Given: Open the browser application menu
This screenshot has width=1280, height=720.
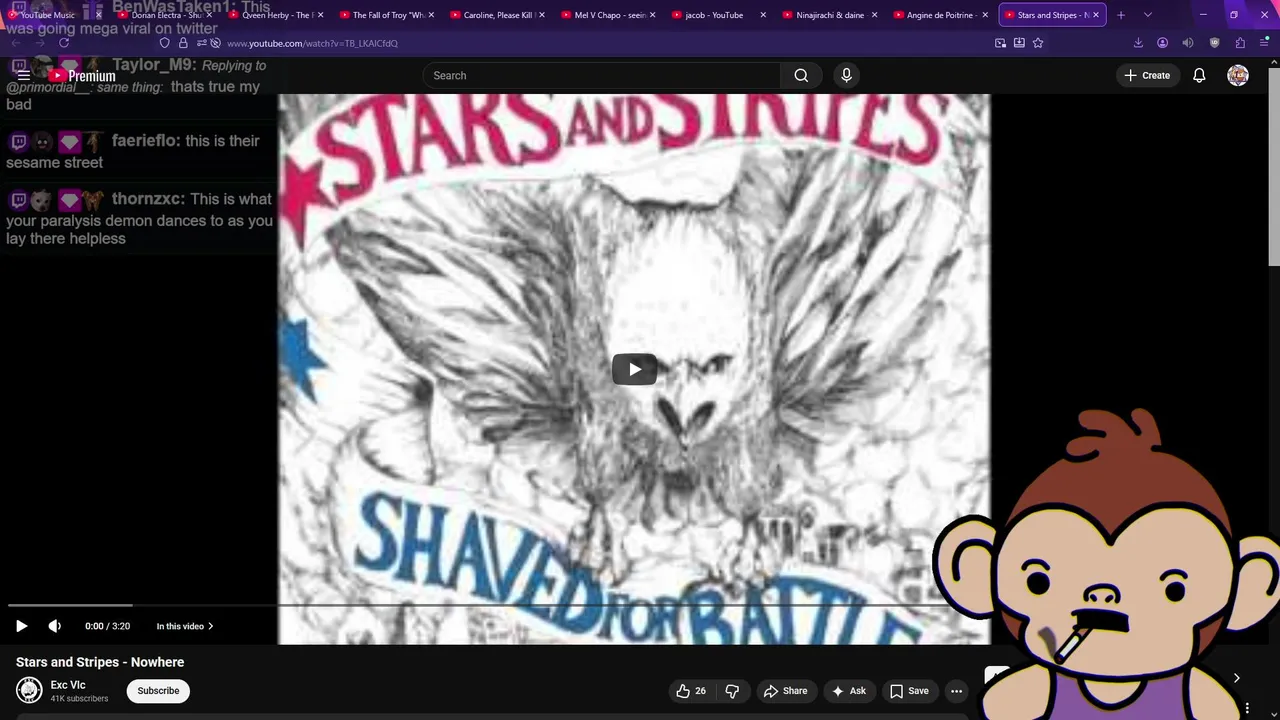Looking at the screenshot, I should pos(1265,43).
